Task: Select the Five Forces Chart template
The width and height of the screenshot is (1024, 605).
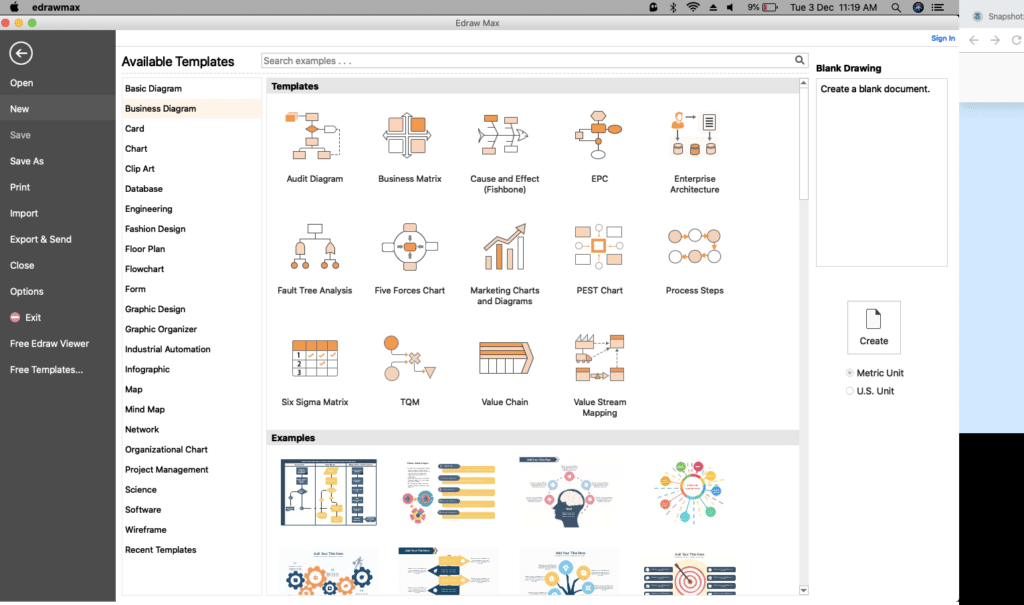Action: tap(409, 245)
